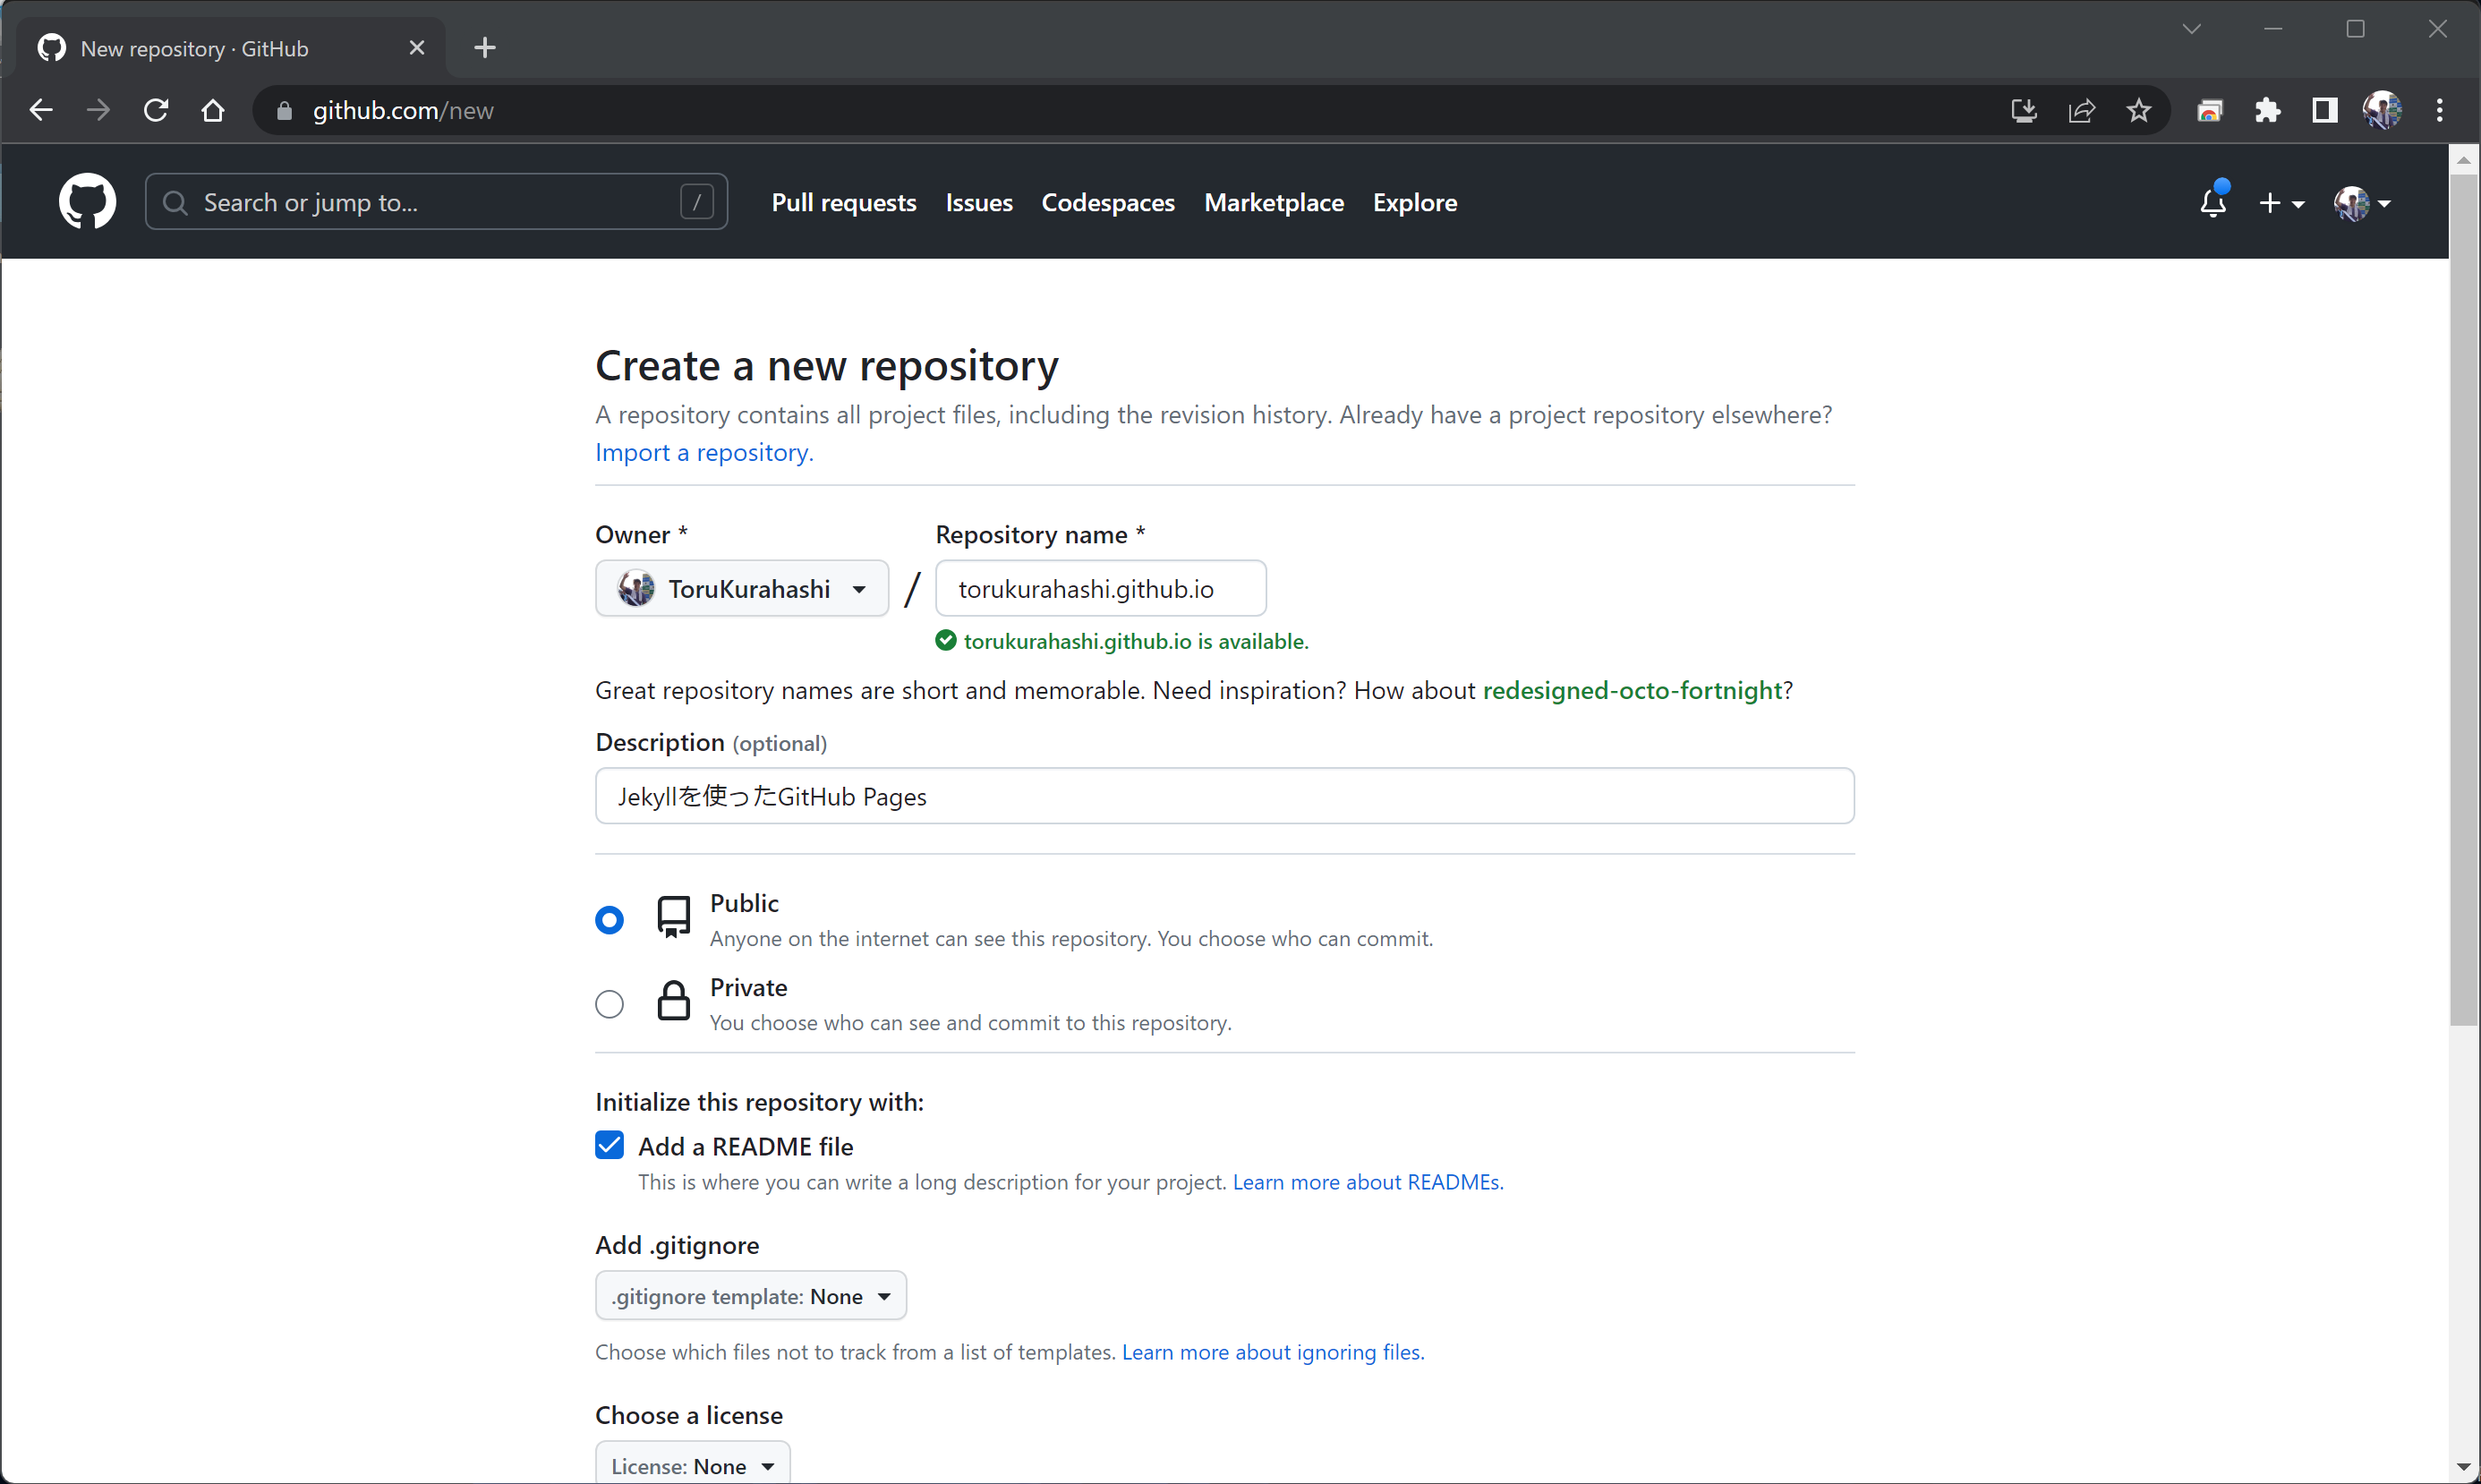Close the New repository tab
This screenshot has height=1484, width=2481.
tap(417, 48)
